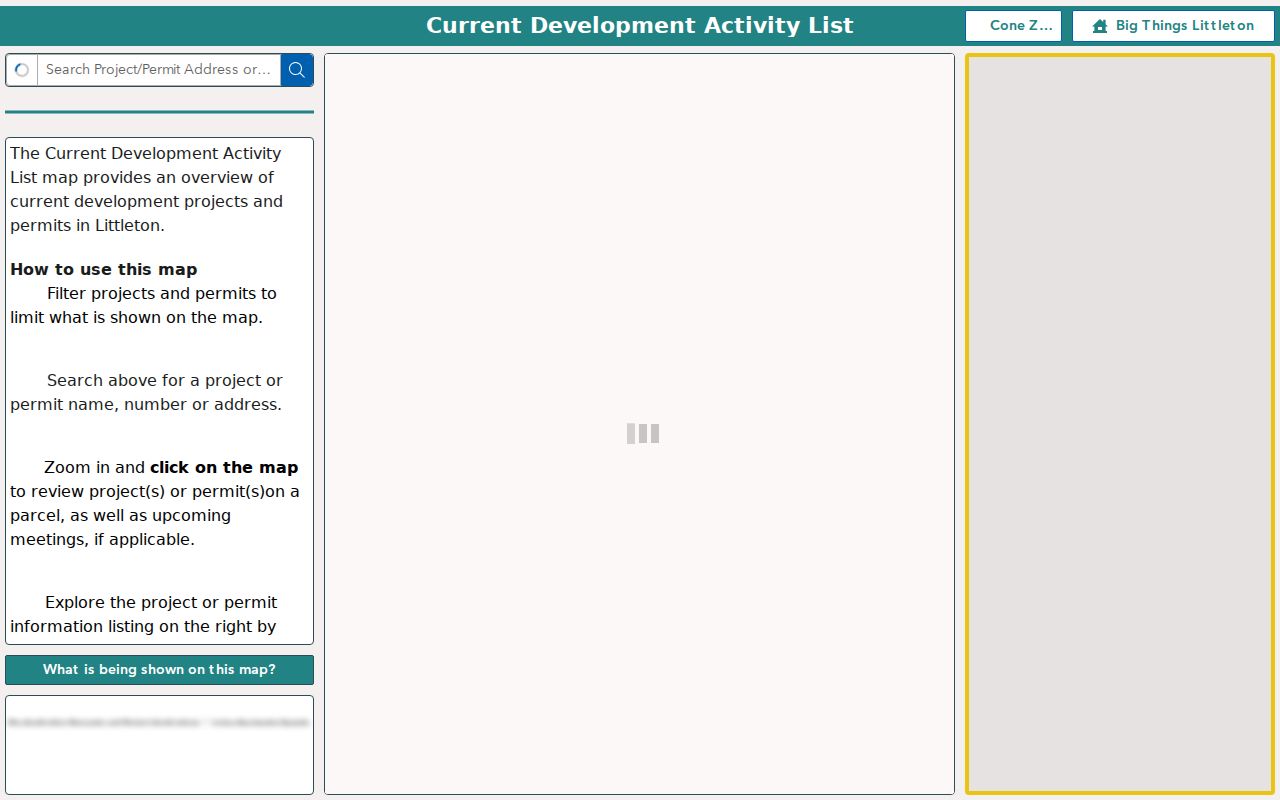Click the "Current Development Activity List" title
Image resolution: width=1280 pixels, height=800 pixels.
(x=640, y=26)
